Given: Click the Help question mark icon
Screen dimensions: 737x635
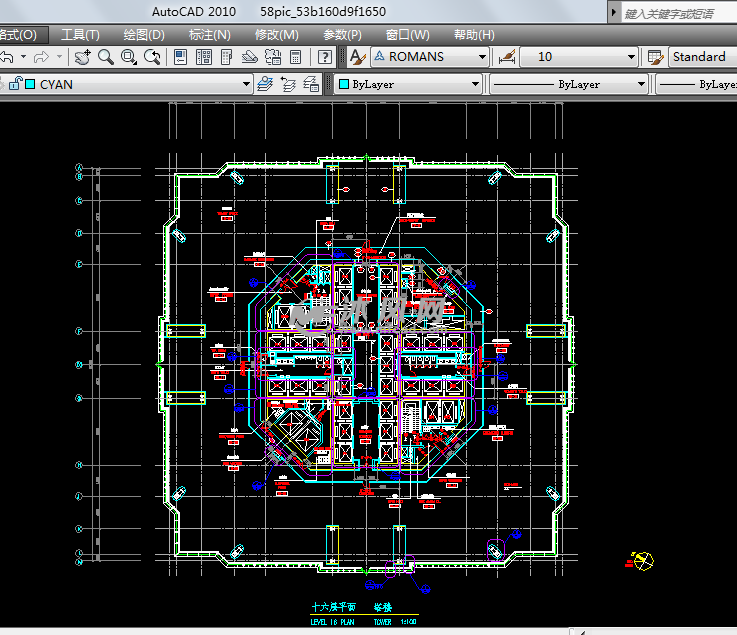Looking at the screenshot, I should (x=325, y=57).
